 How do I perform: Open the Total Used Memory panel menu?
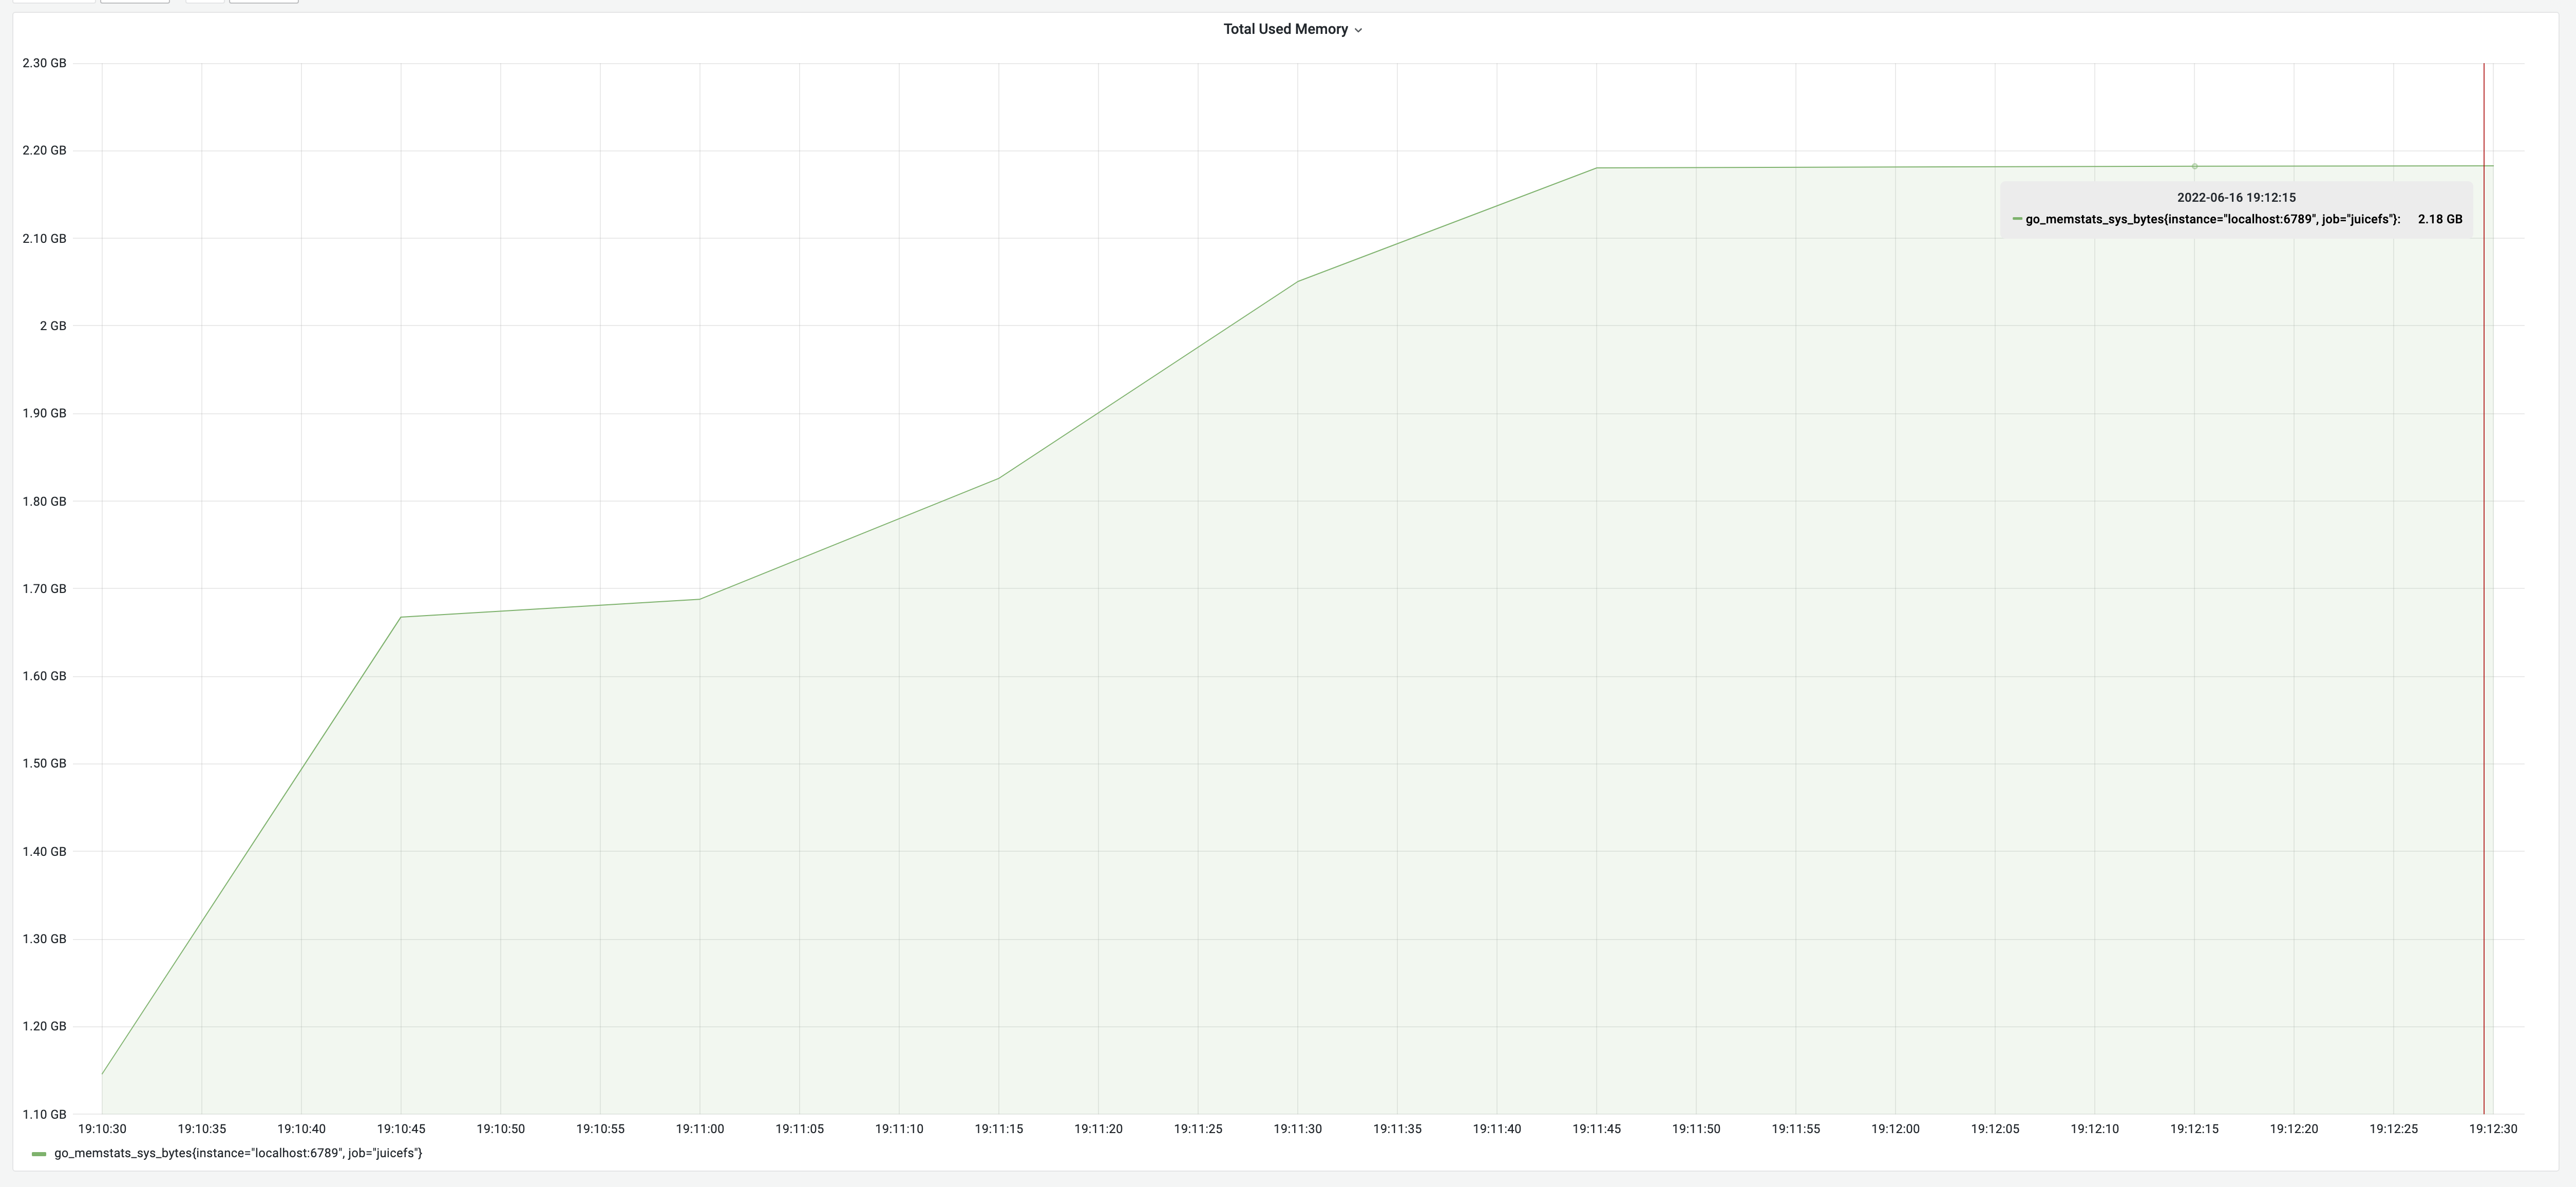click(x=1292, y=29)
